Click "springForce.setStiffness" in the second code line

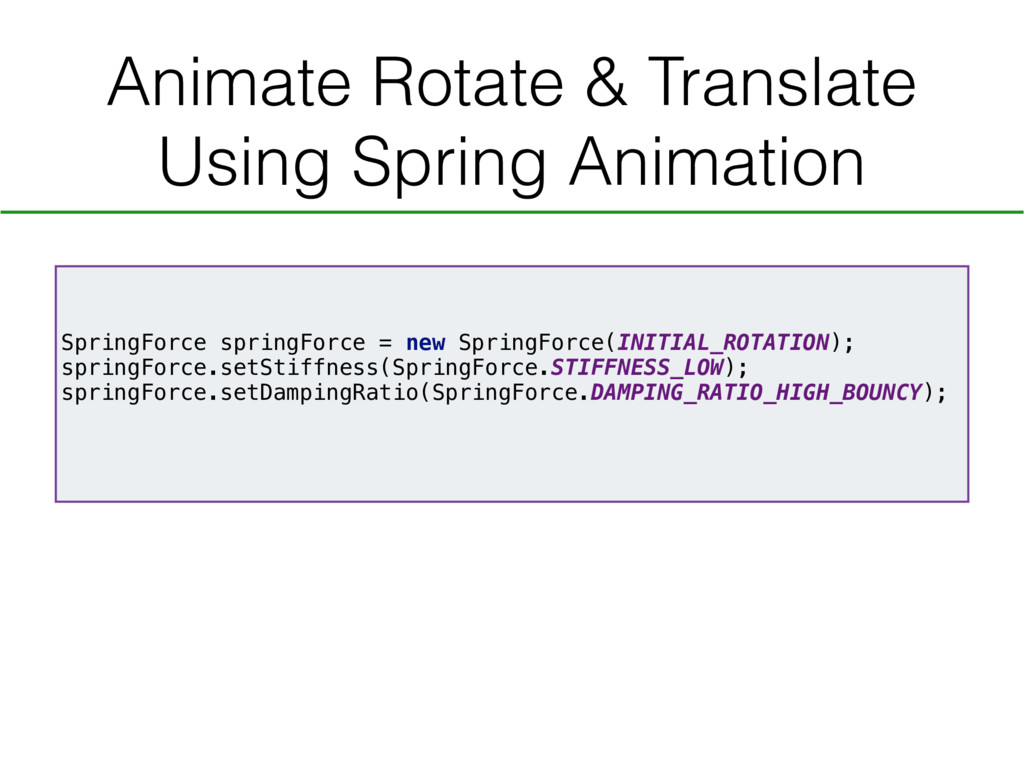(220, 368)
